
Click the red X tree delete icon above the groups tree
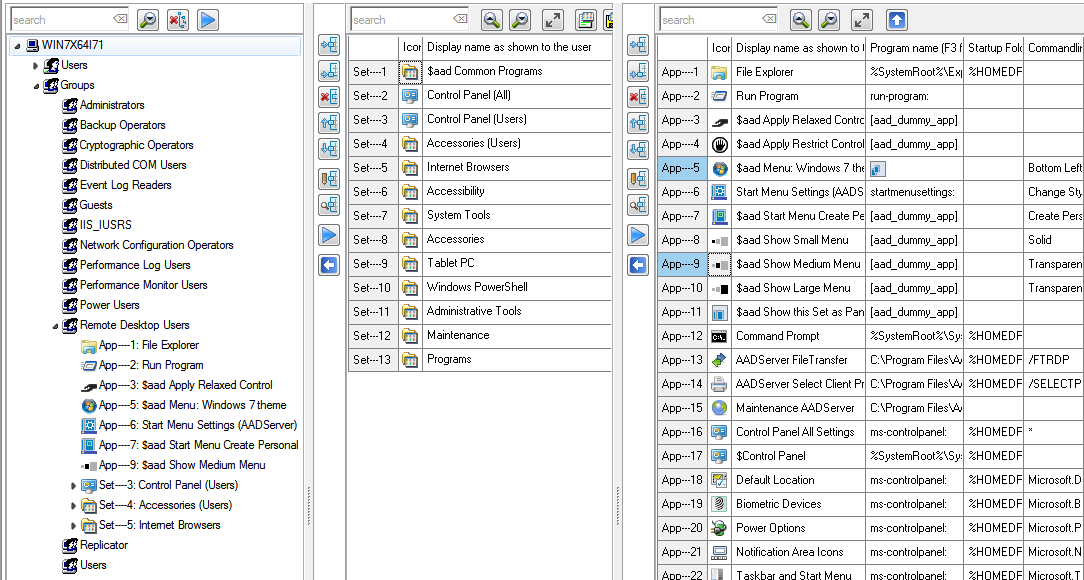tap(177, 19)
